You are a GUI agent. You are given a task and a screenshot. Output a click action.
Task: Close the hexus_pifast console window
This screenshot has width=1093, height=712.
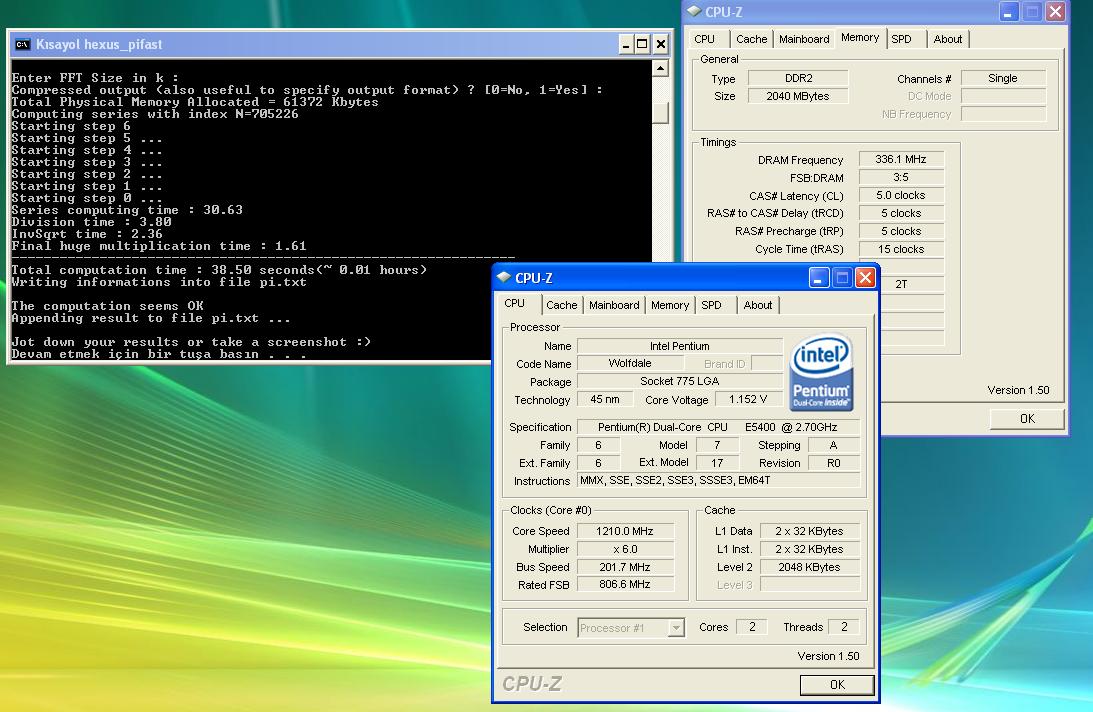tap(661, 45)
